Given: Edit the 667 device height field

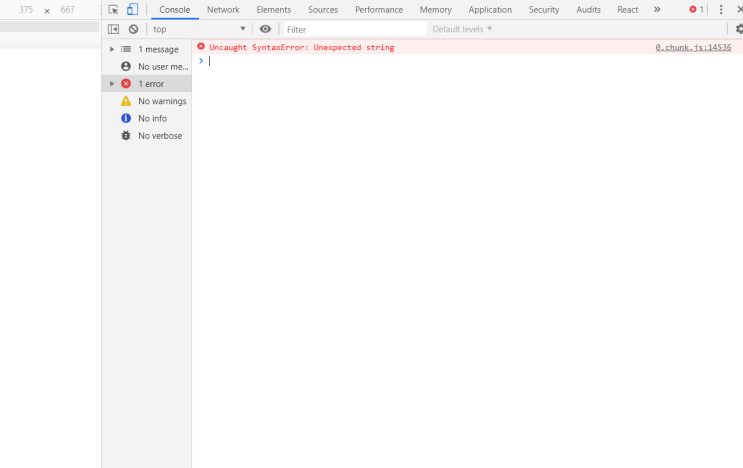Looking at the screenshot, I should [68, 9].
